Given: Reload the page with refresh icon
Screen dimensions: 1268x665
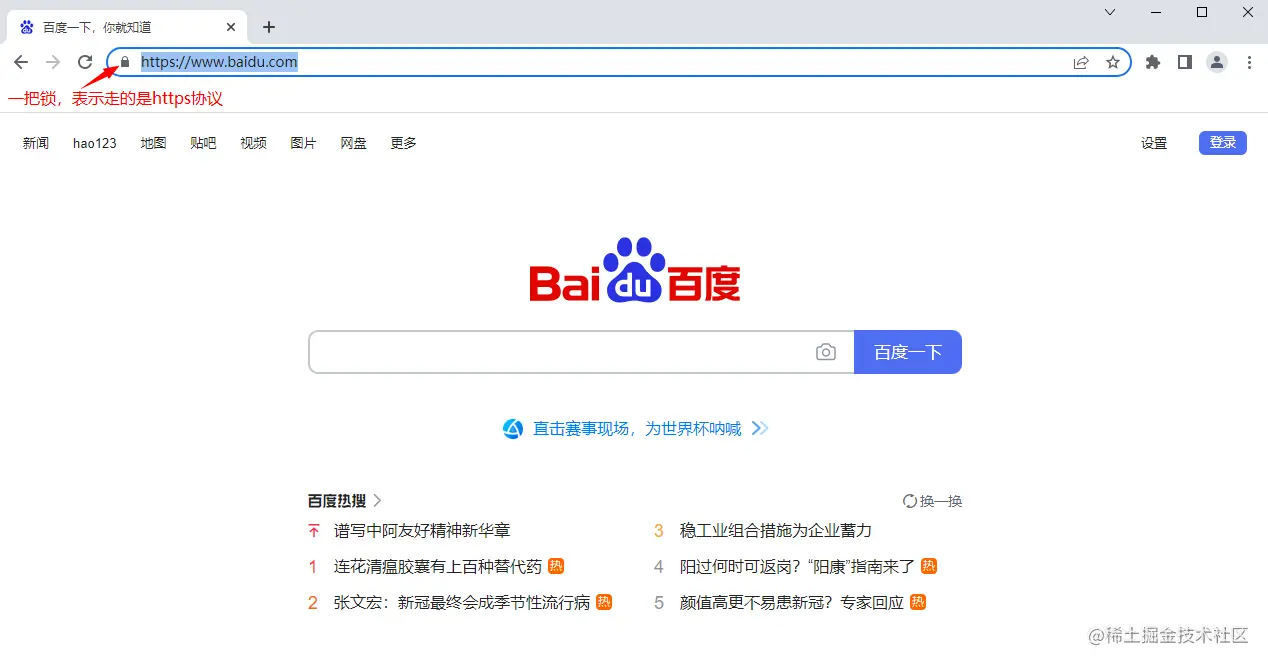Looking at the screenshot, I should click(85, 62).
